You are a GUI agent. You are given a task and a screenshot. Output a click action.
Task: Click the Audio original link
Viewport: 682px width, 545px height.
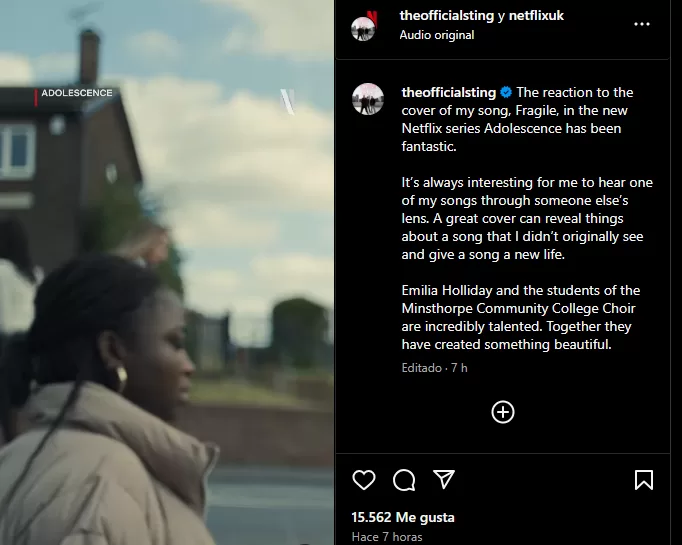tap(437, 35)
